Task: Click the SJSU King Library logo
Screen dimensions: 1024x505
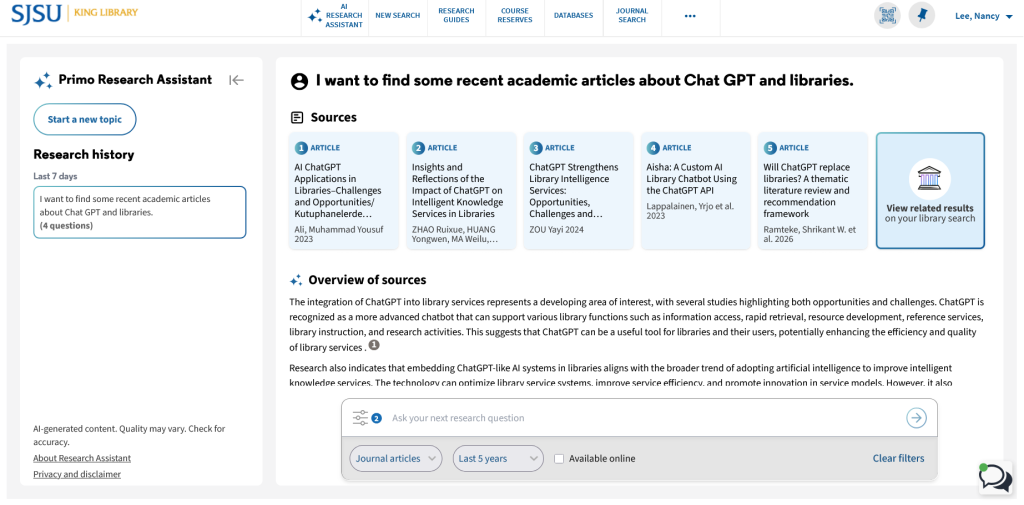Action: pyautogui.click(x=74, y=13)
